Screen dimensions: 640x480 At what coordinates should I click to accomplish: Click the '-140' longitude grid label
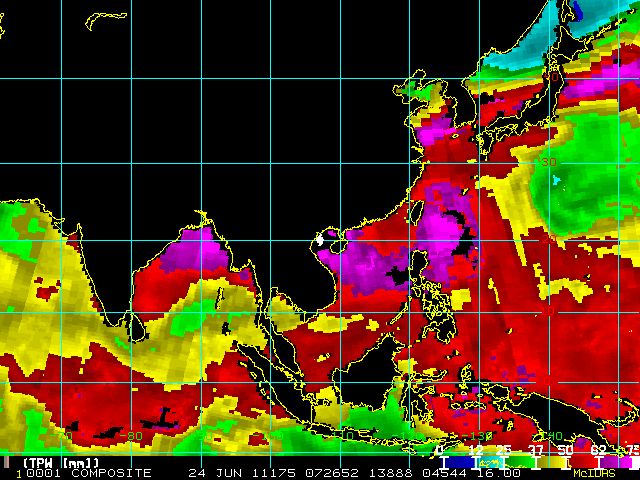pos(549,436)
